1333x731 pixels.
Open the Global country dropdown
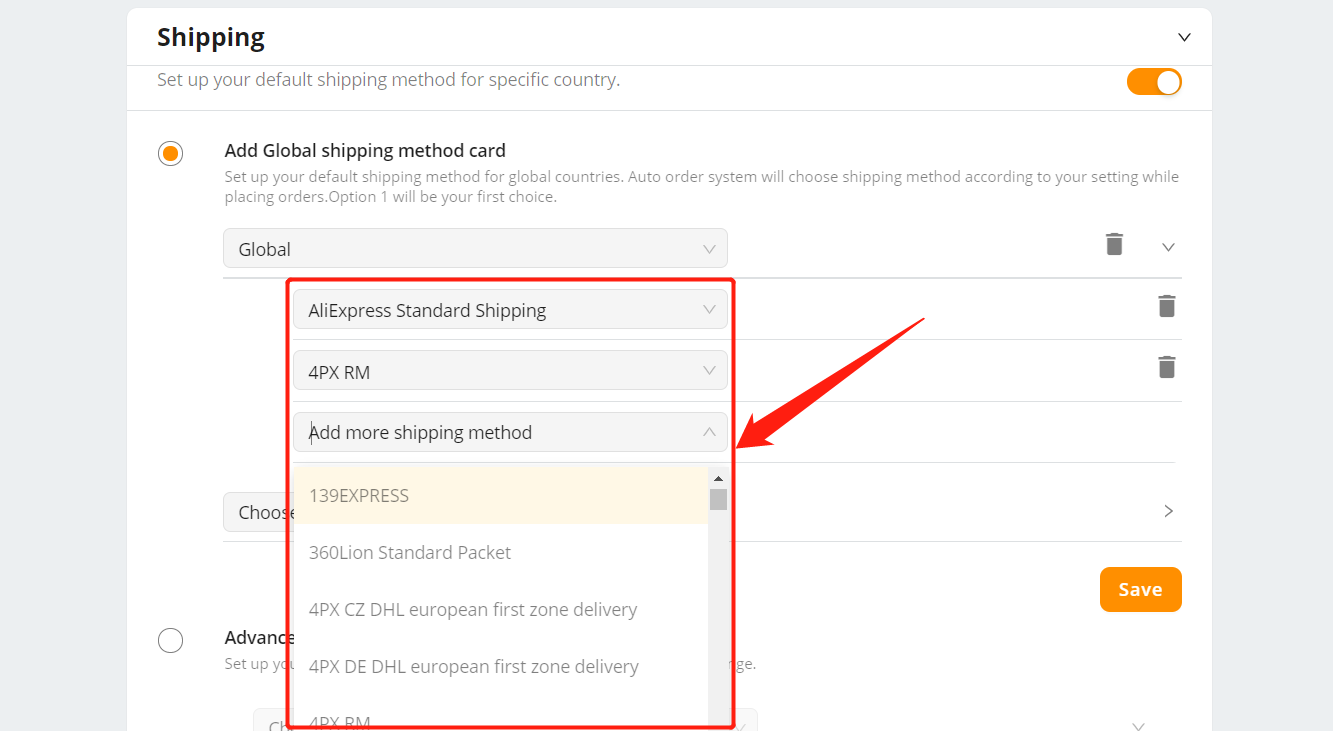click(x=475, y=248)
